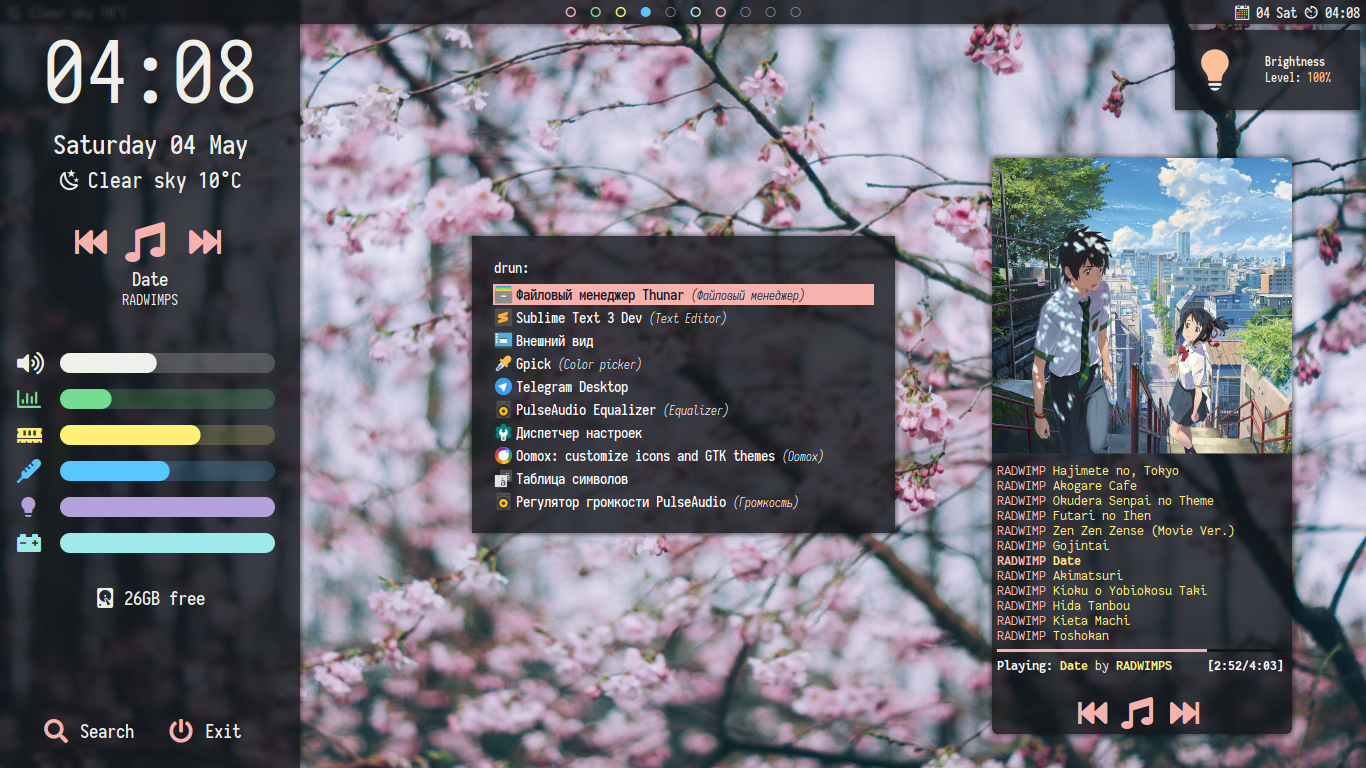Screen dimensions: 1366x768
Task: Launch Oomox: customize icons and GTK themes
Action: [683, 456]
